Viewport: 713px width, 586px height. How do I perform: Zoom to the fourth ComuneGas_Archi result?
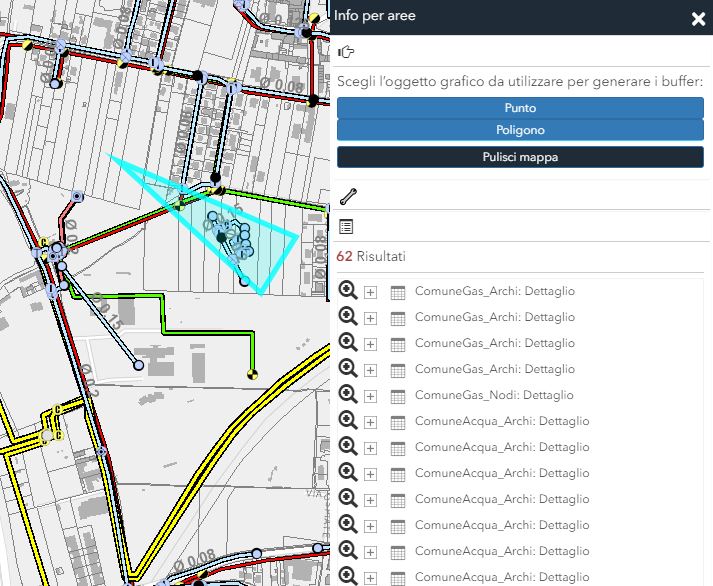pos(348,368)
